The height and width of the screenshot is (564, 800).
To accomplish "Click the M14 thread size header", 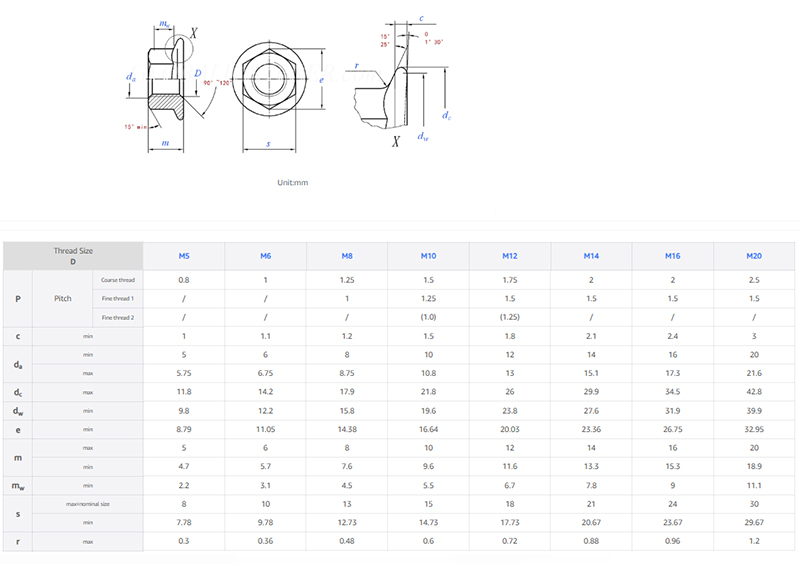I will tap(592, 256).
